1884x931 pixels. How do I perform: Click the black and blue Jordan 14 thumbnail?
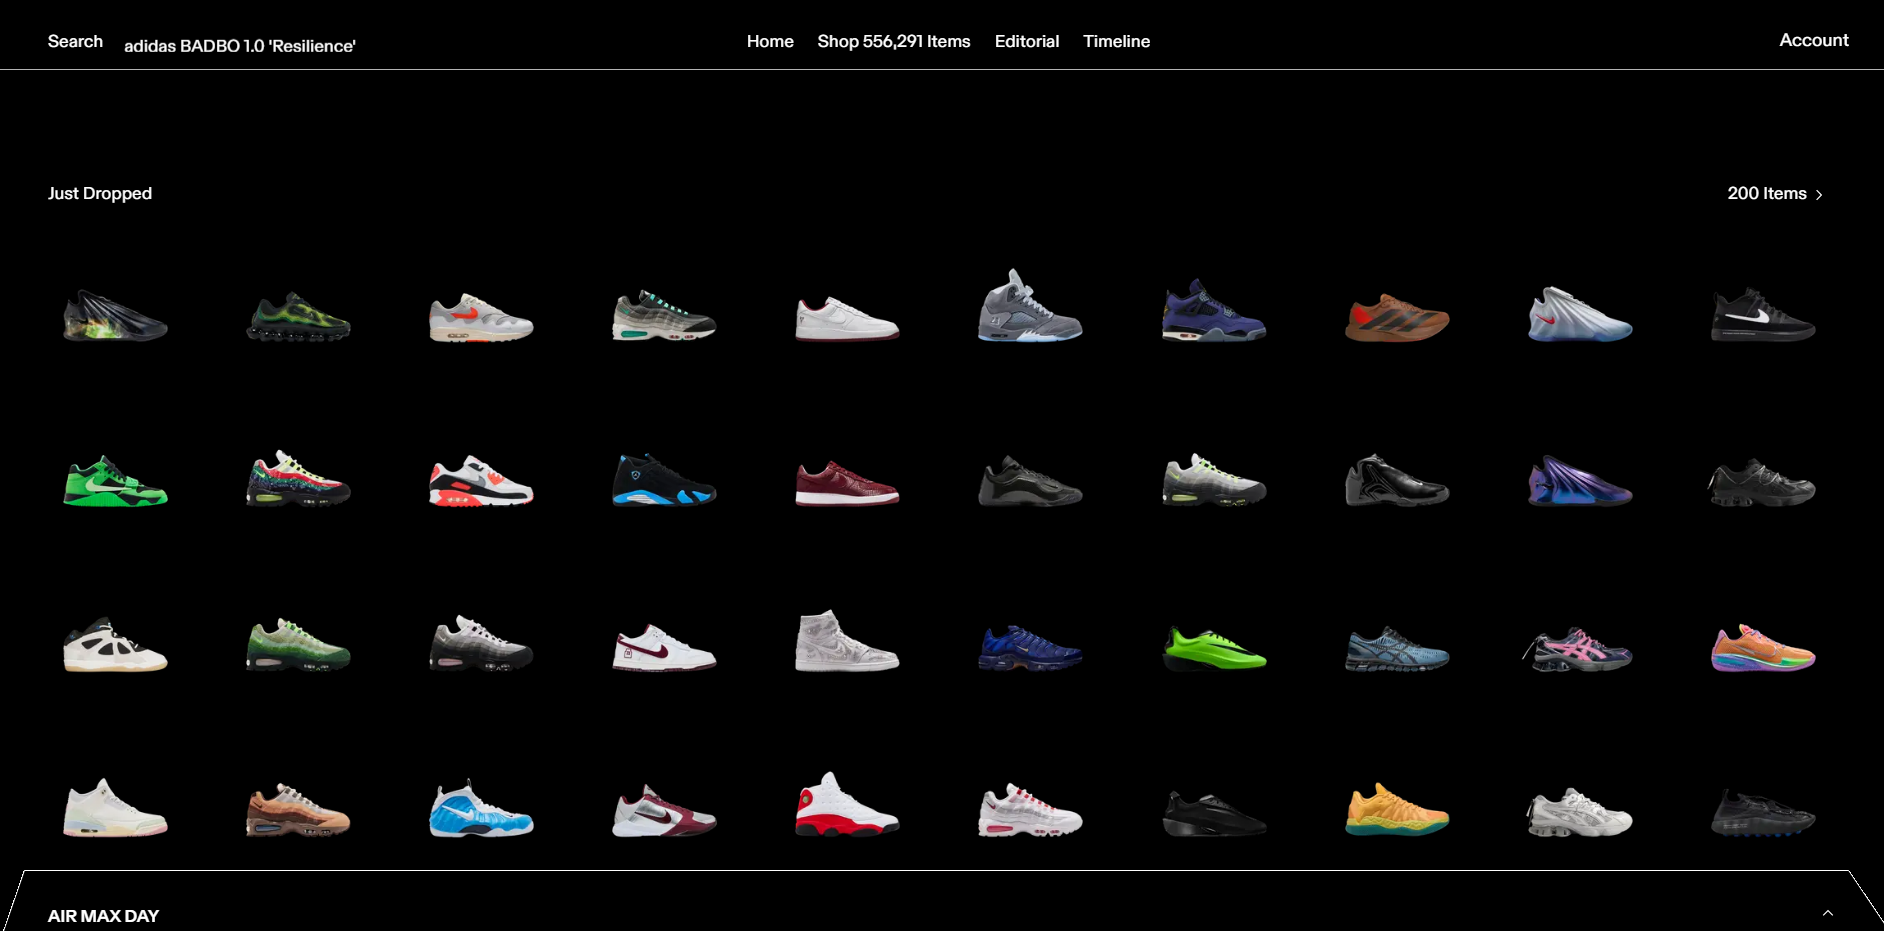[663, 482]
